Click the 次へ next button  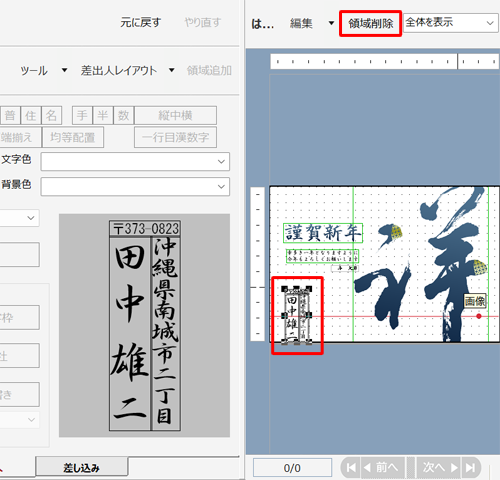[438, 468]
